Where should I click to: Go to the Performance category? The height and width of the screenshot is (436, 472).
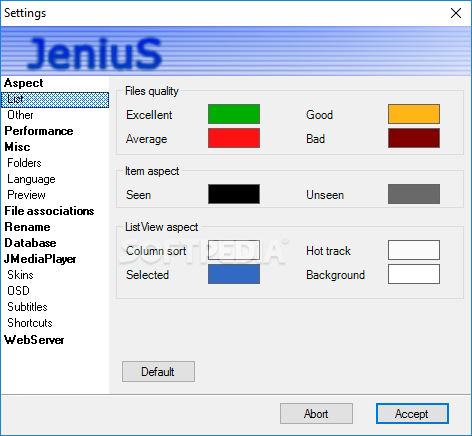click(39, 131)
